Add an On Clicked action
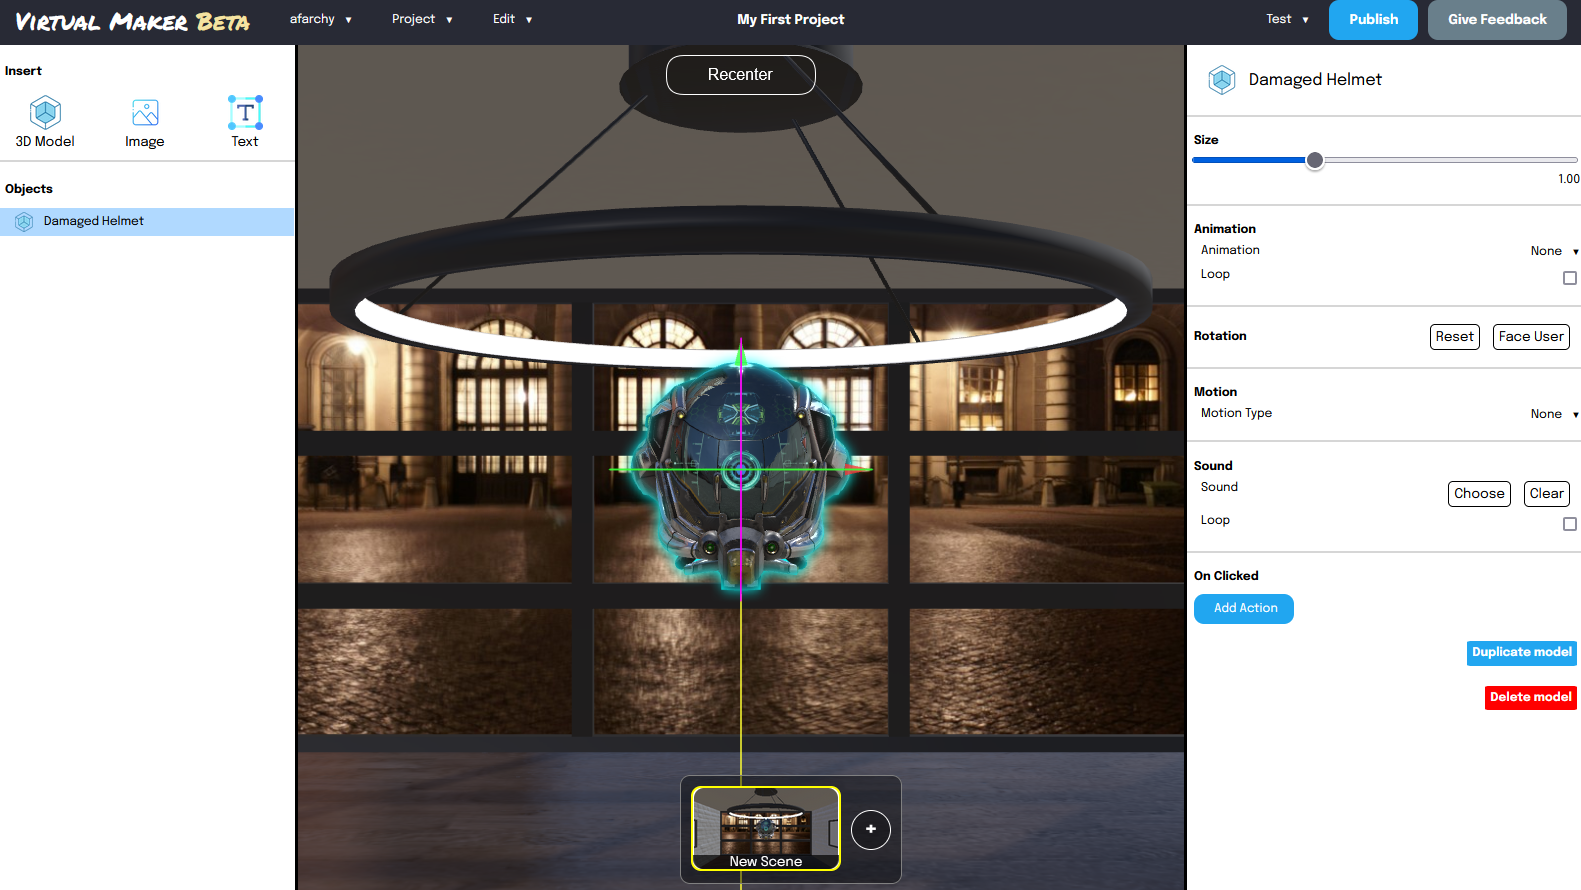 (x=1244, y=609)
